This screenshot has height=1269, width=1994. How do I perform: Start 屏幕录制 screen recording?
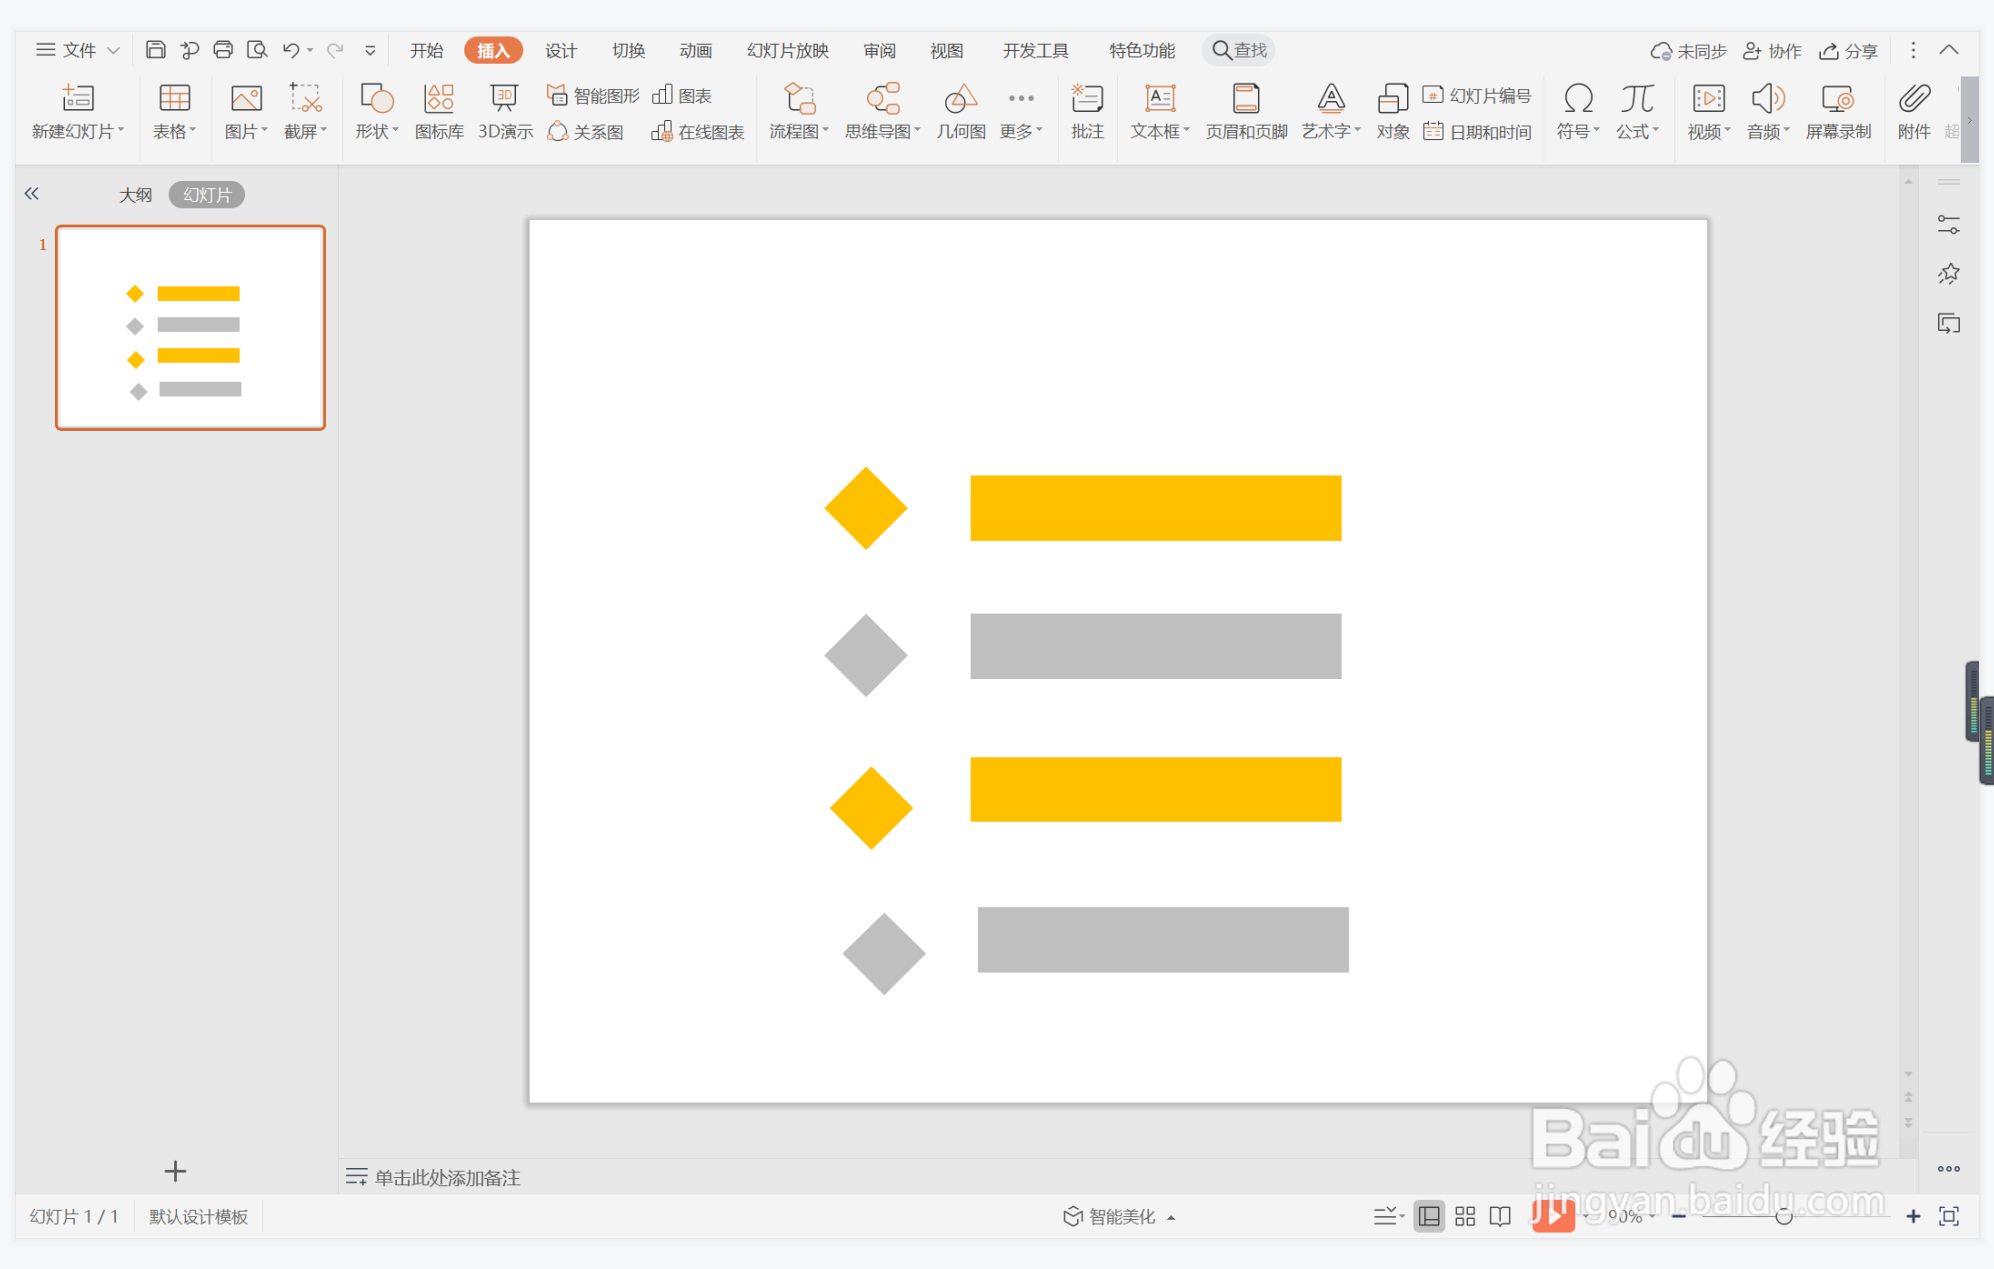1838,111
